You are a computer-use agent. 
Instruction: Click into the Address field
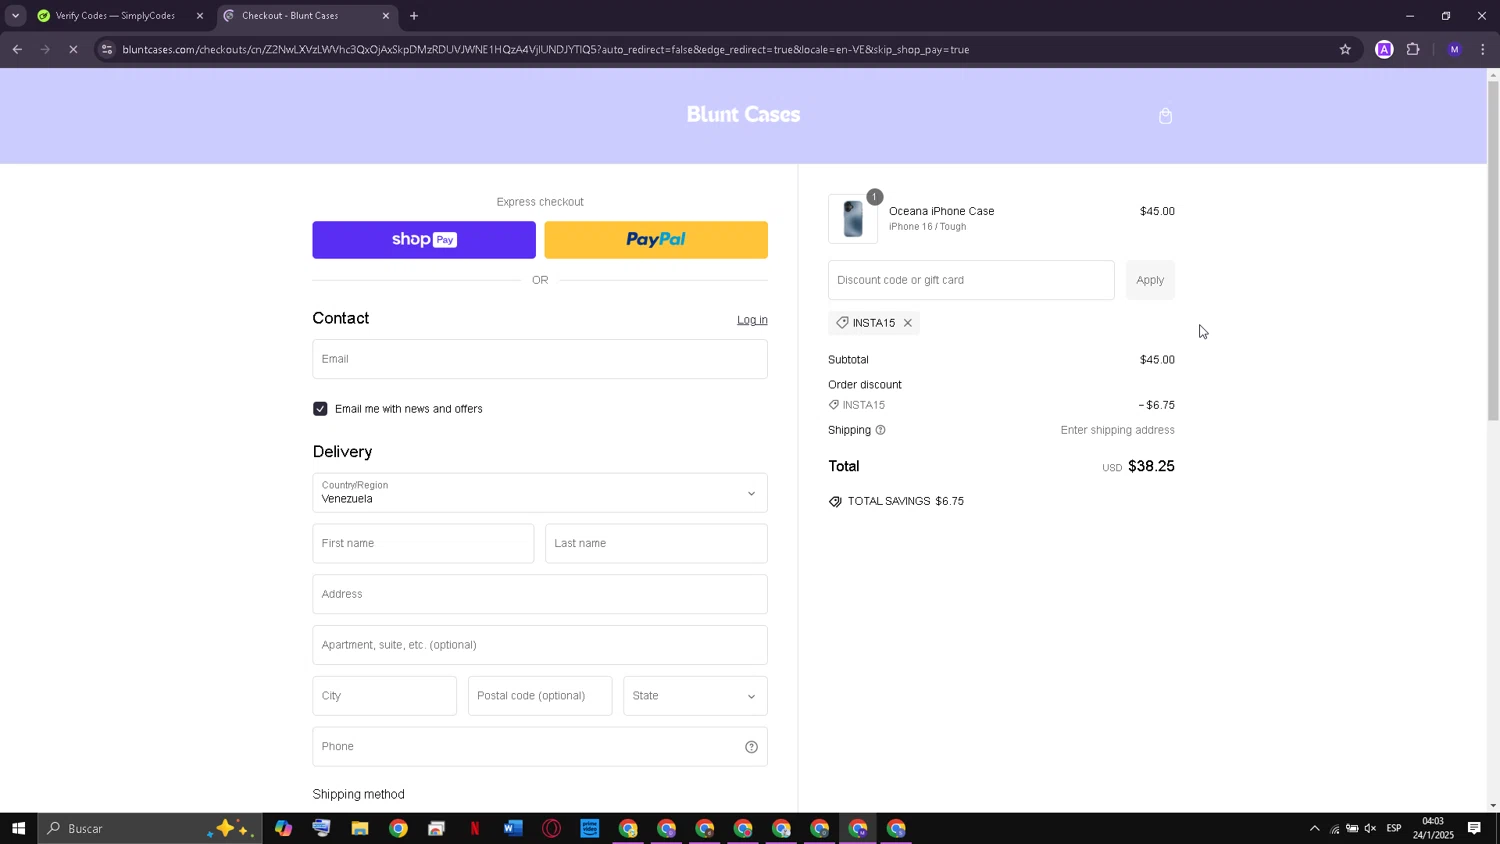point(540,594)
